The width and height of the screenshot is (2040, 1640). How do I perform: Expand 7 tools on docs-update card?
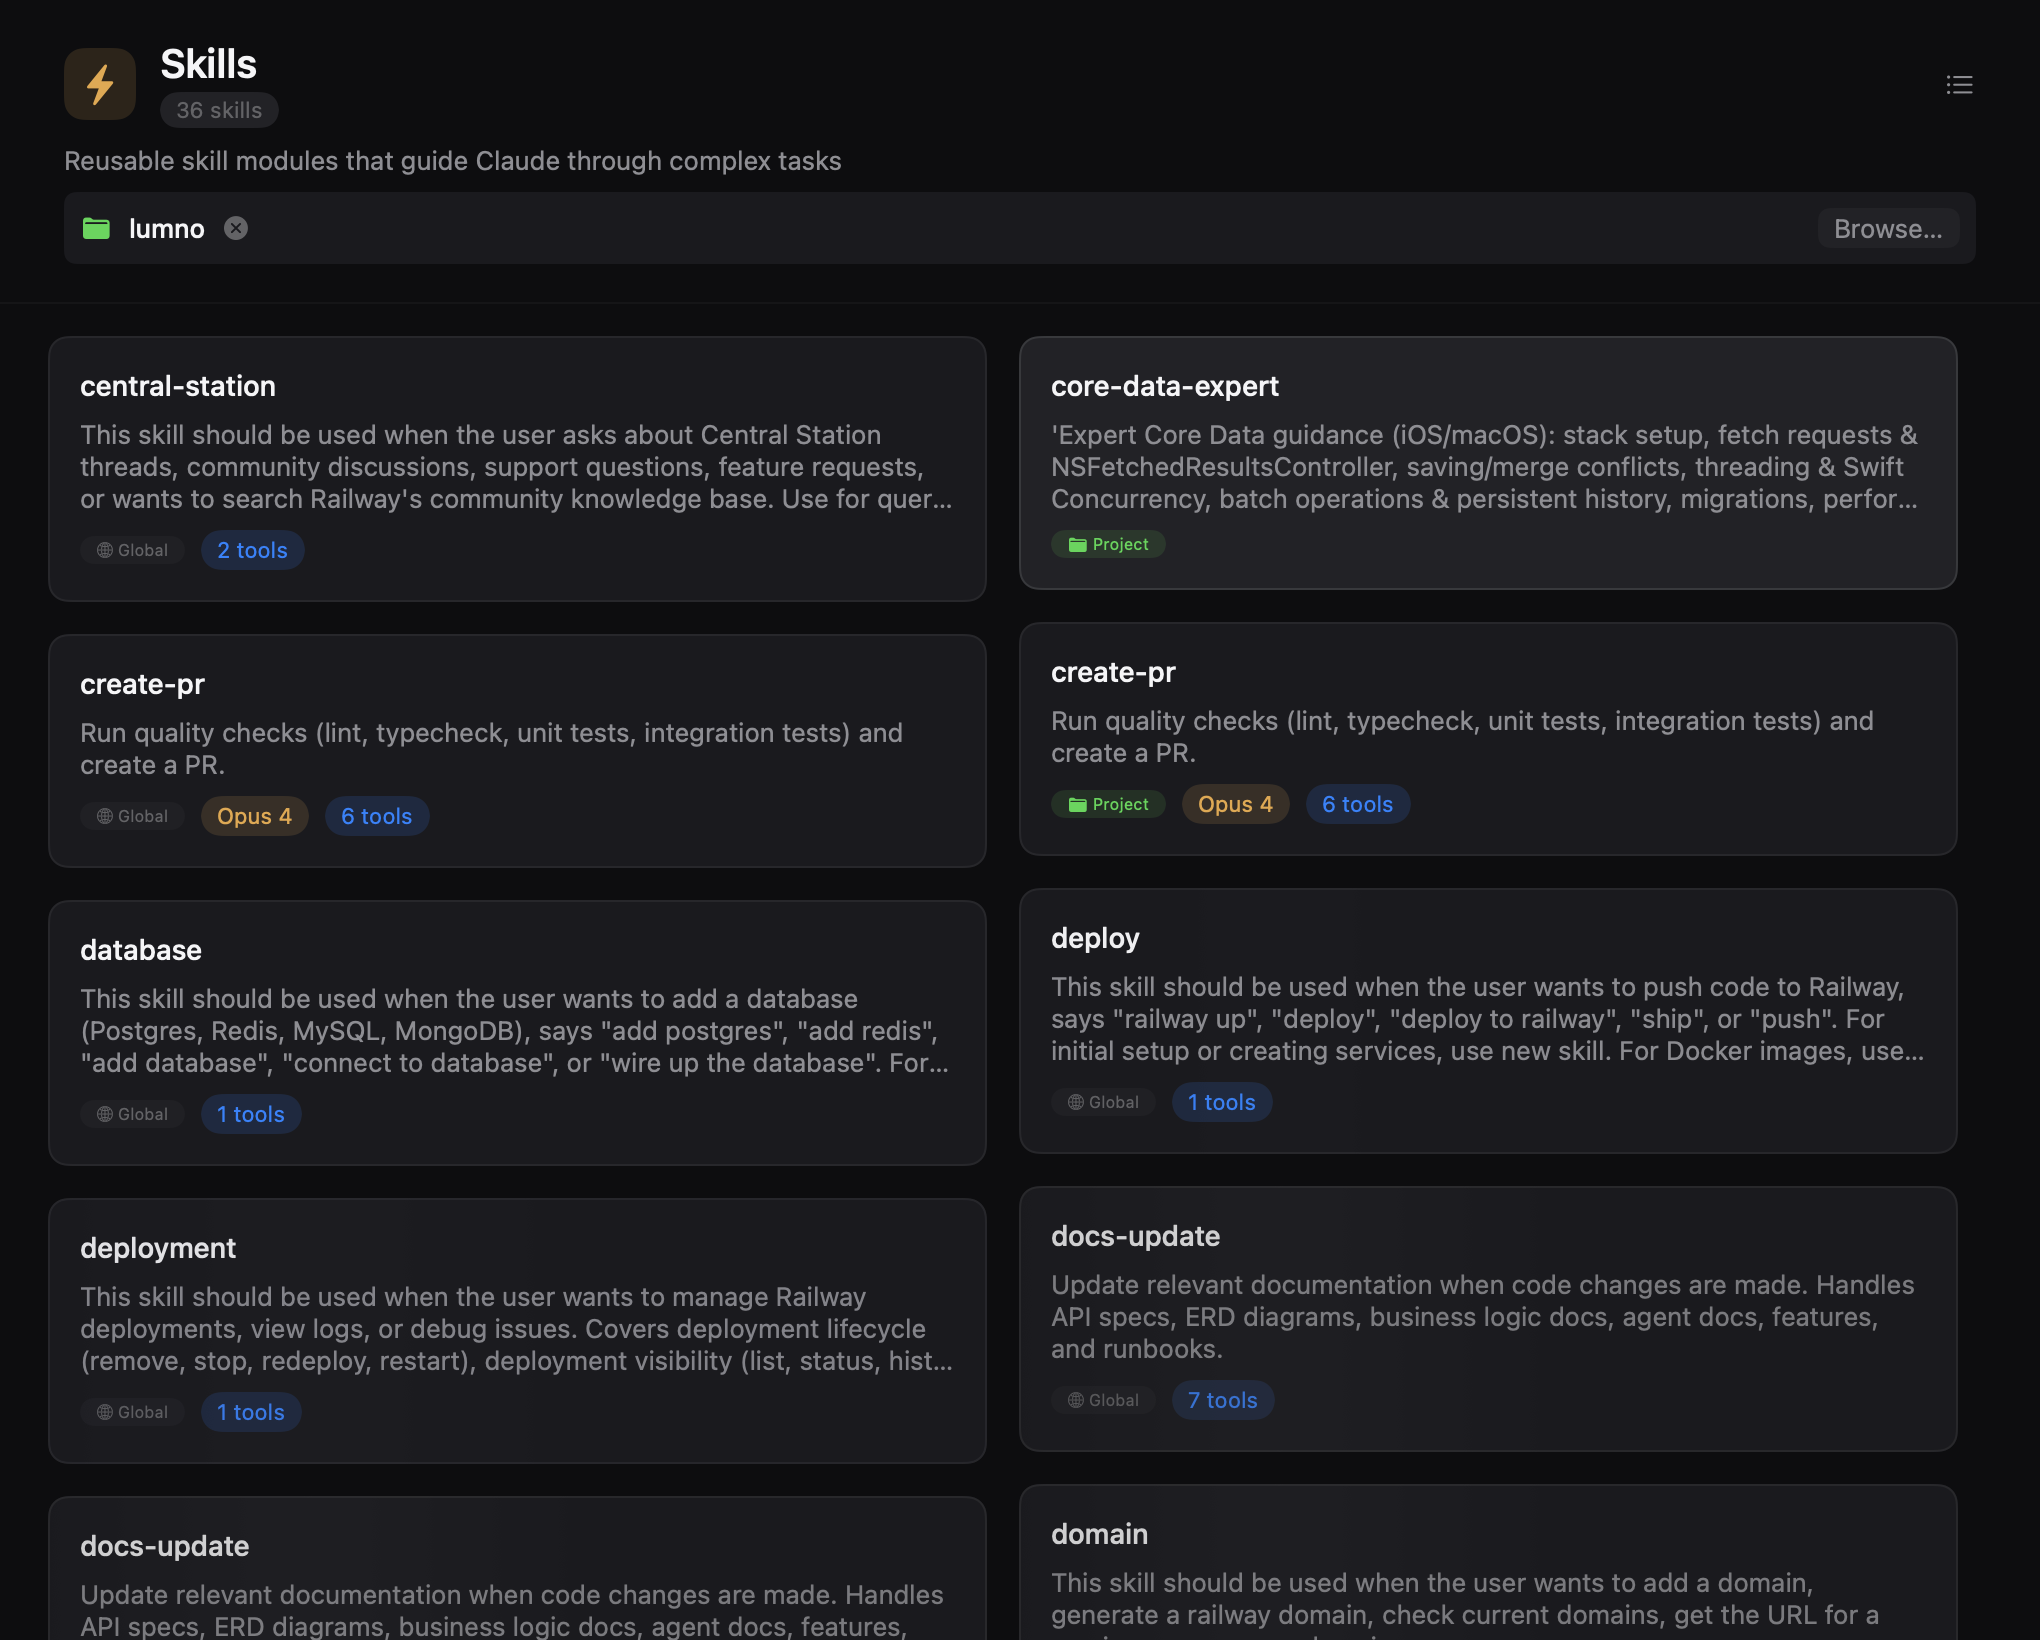click(1222, 1400)
